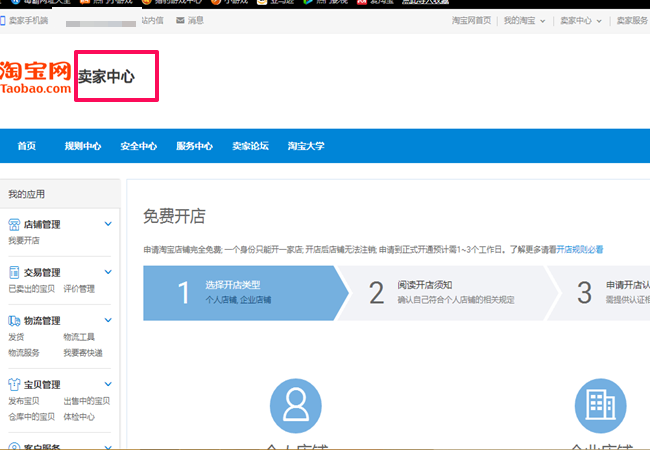Open 评价管理 in sidebar
Image resolution: width=650 pixels, height=450 pixels.
[79, 288]
